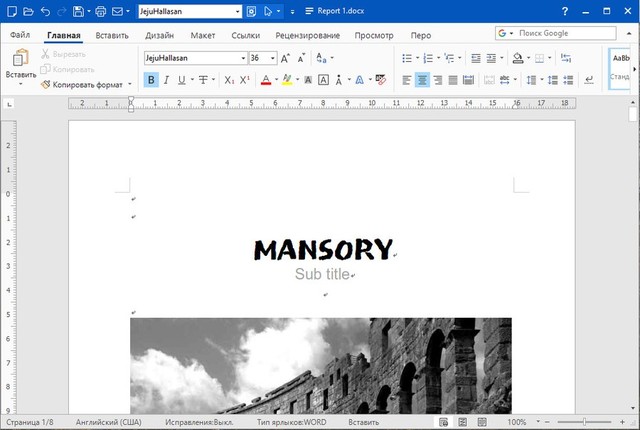Open the zoom level dropdown in title bar font box
Image resolution: width=640 pixels, height=430 pixels.
tap(237, 12)
